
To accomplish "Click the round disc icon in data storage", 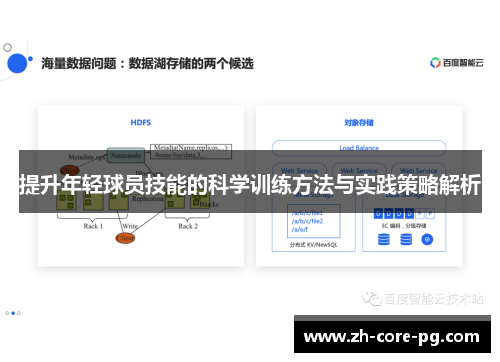I will pos(427,239).
